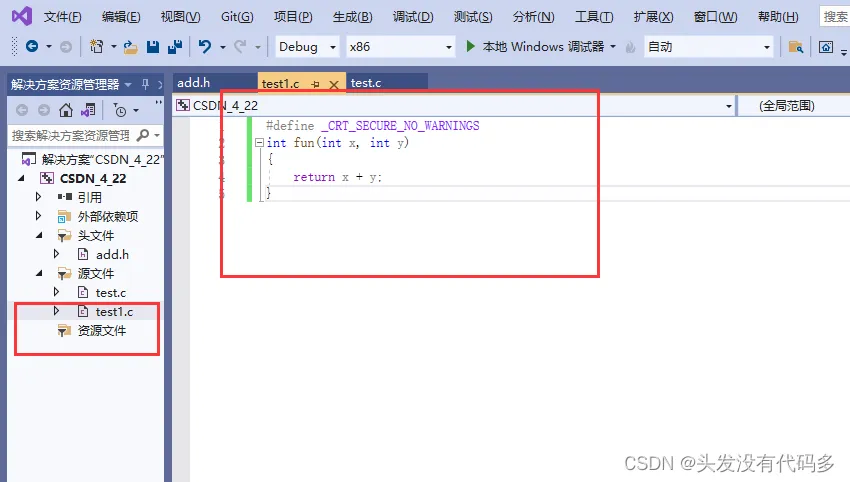Click the Solution Explorer search field
The width and height of the screenshot is (850, 482).
(x=72, y=135)
